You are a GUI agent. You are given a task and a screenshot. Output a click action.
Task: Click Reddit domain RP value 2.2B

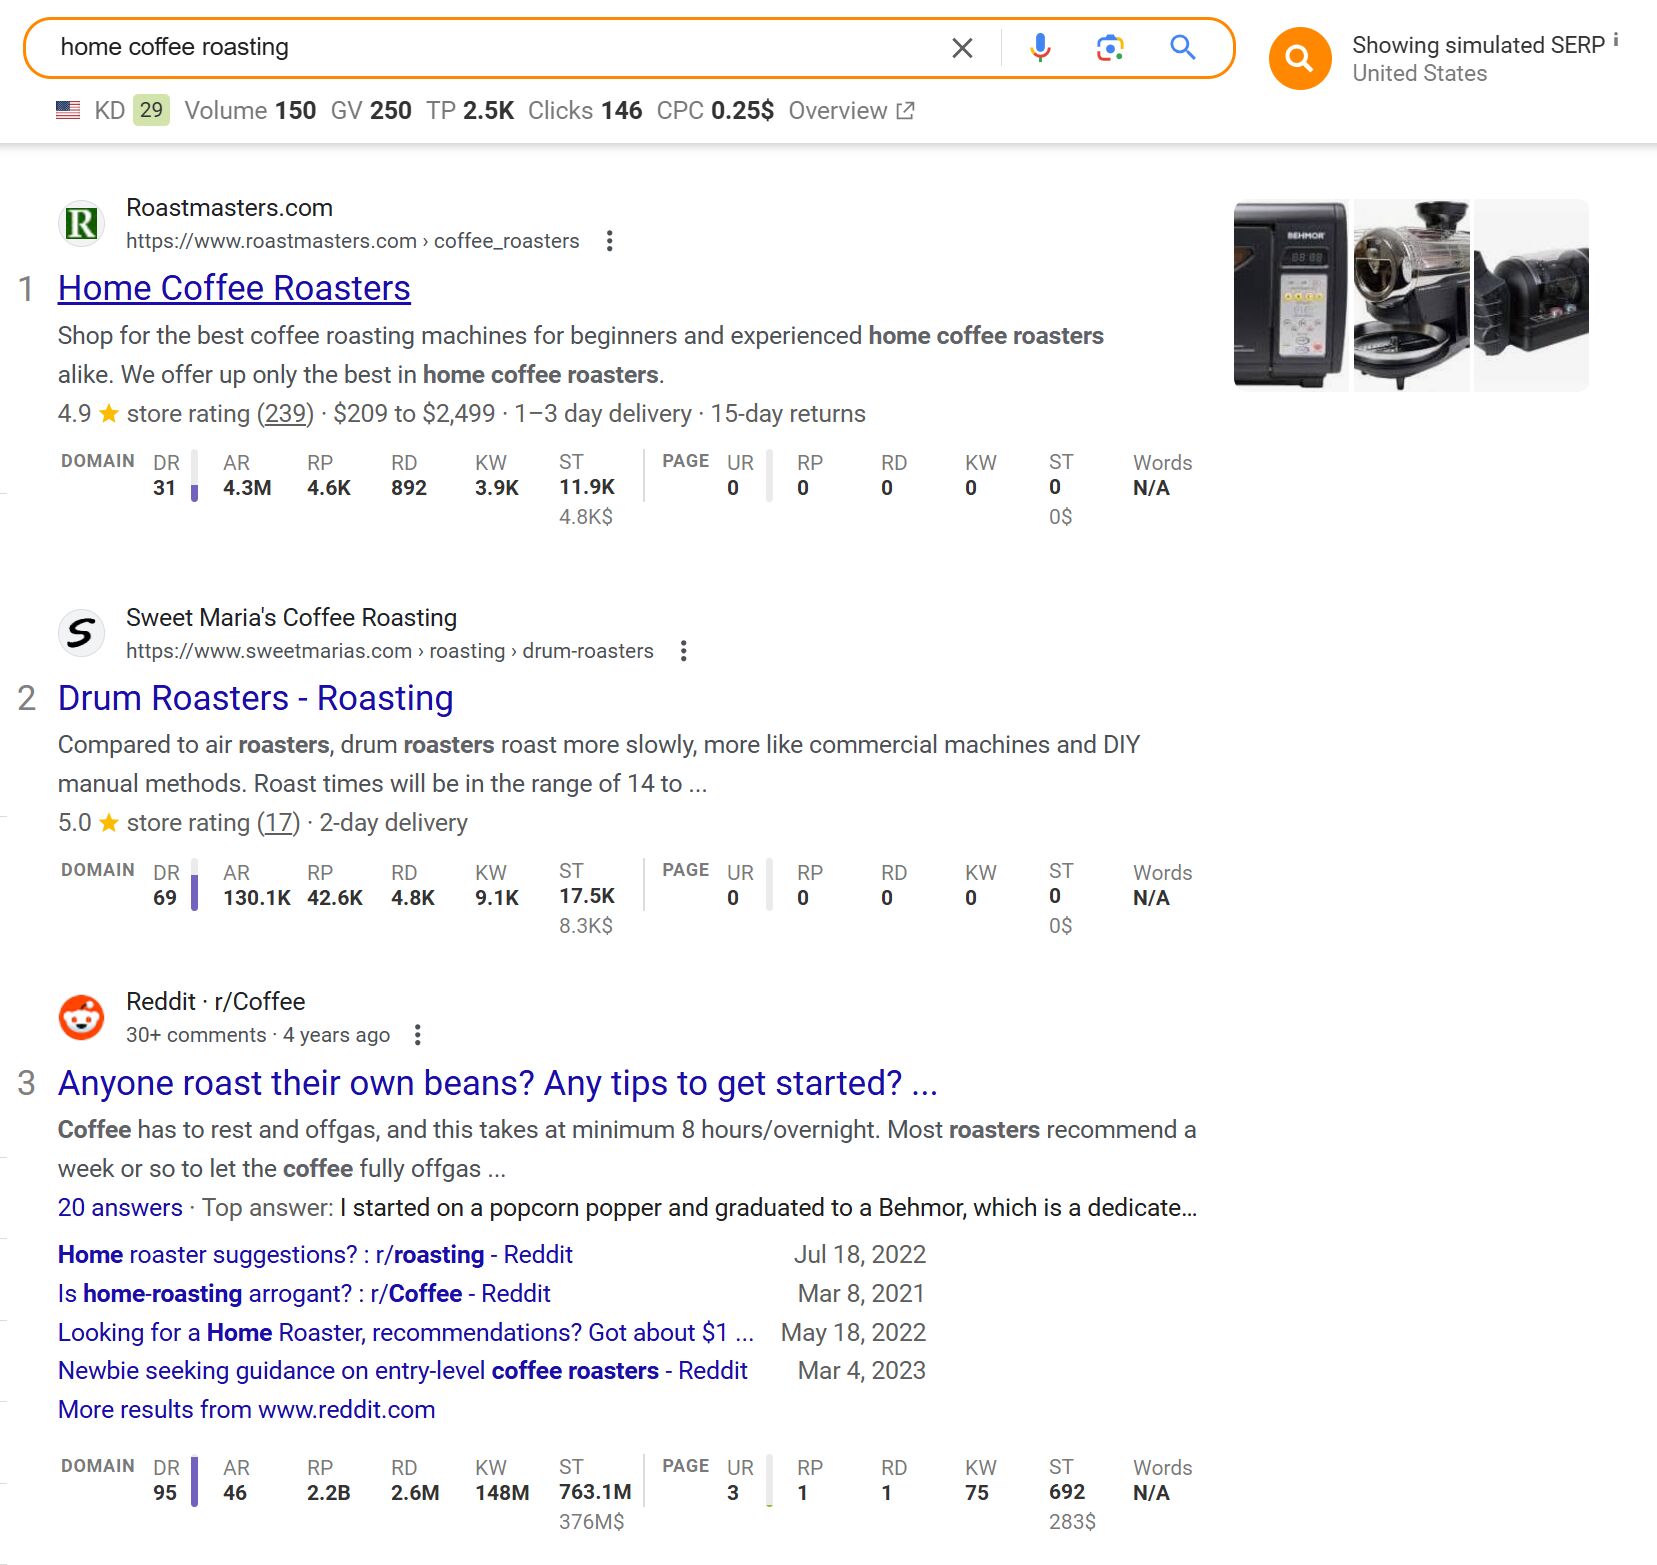(x=328, y=1493)
